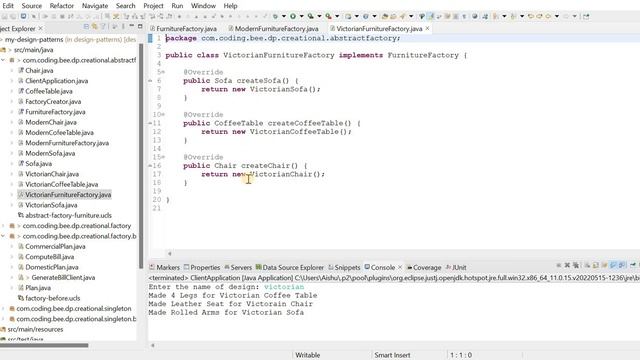Open the Project menu
This screenshot has height=360, width=640.
coord(153,6)
